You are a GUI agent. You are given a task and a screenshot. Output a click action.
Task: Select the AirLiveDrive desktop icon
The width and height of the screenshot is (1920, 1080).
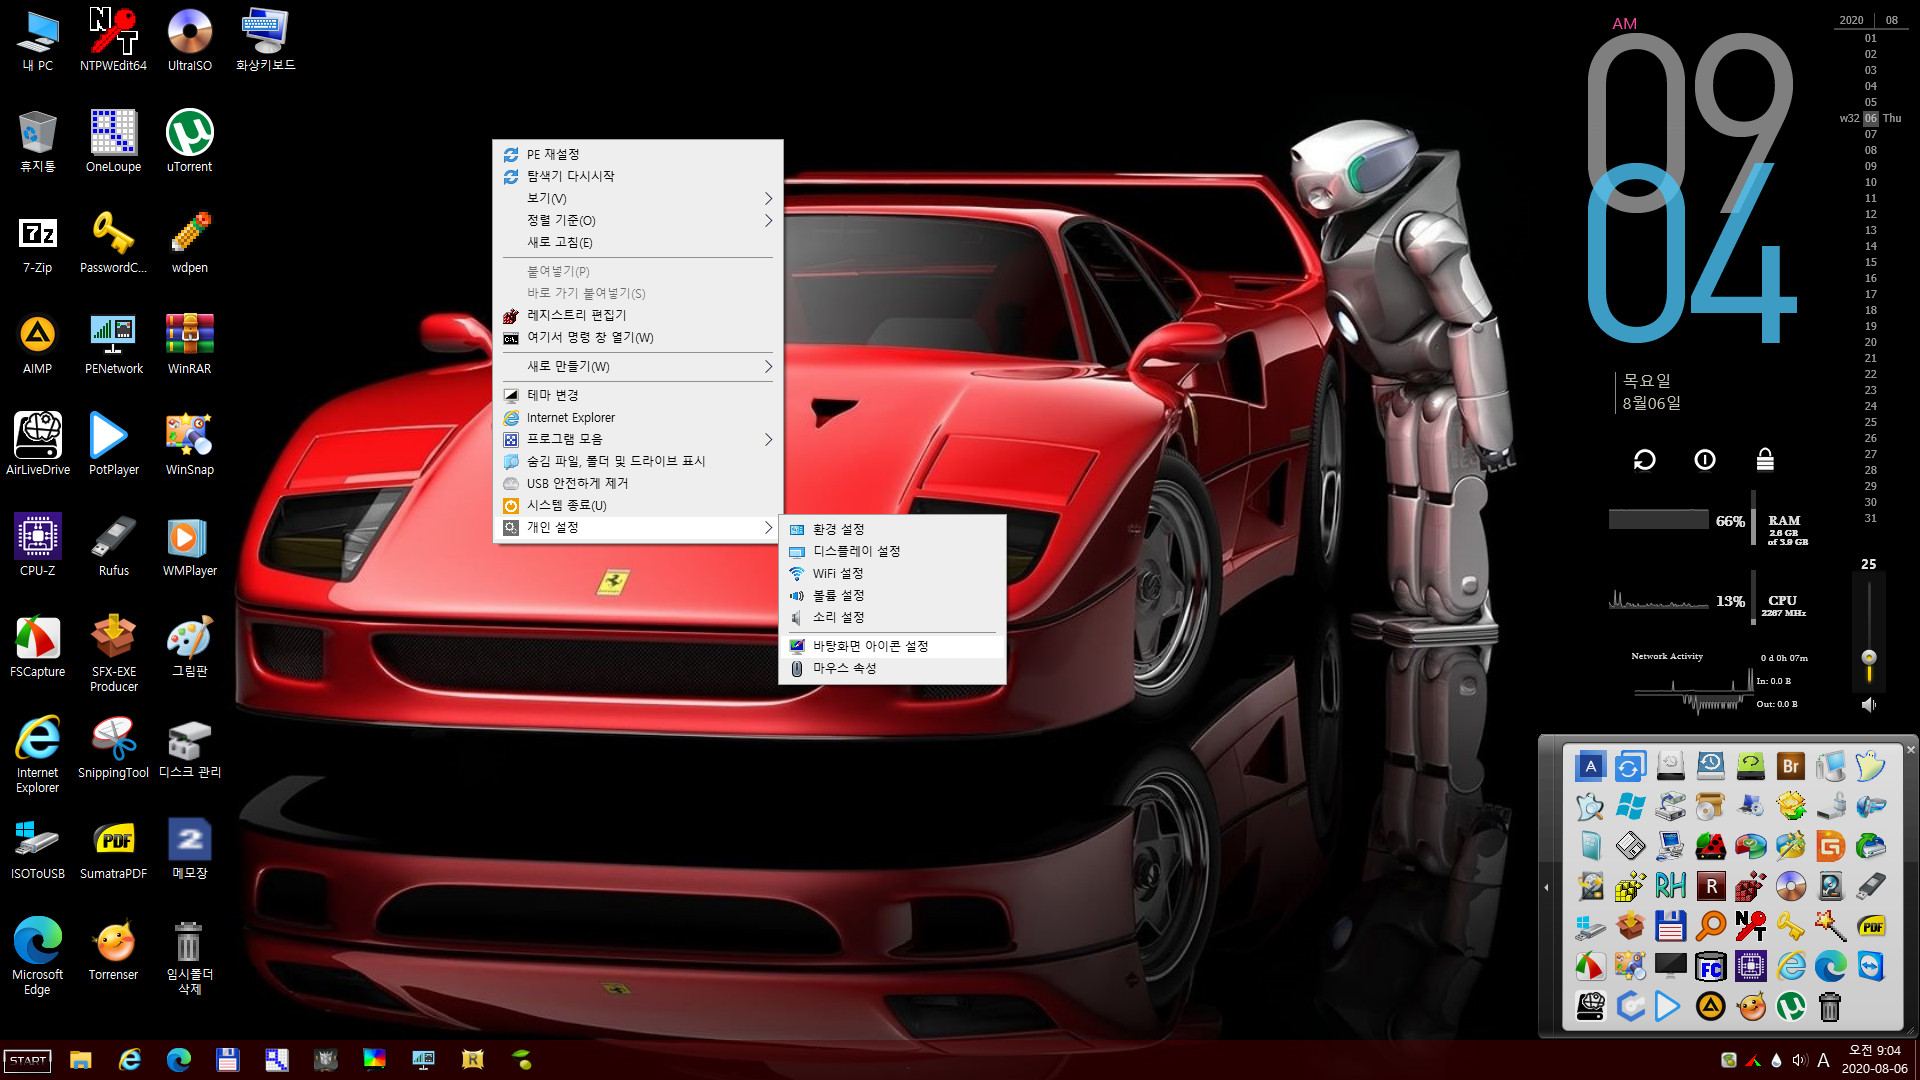37,444
